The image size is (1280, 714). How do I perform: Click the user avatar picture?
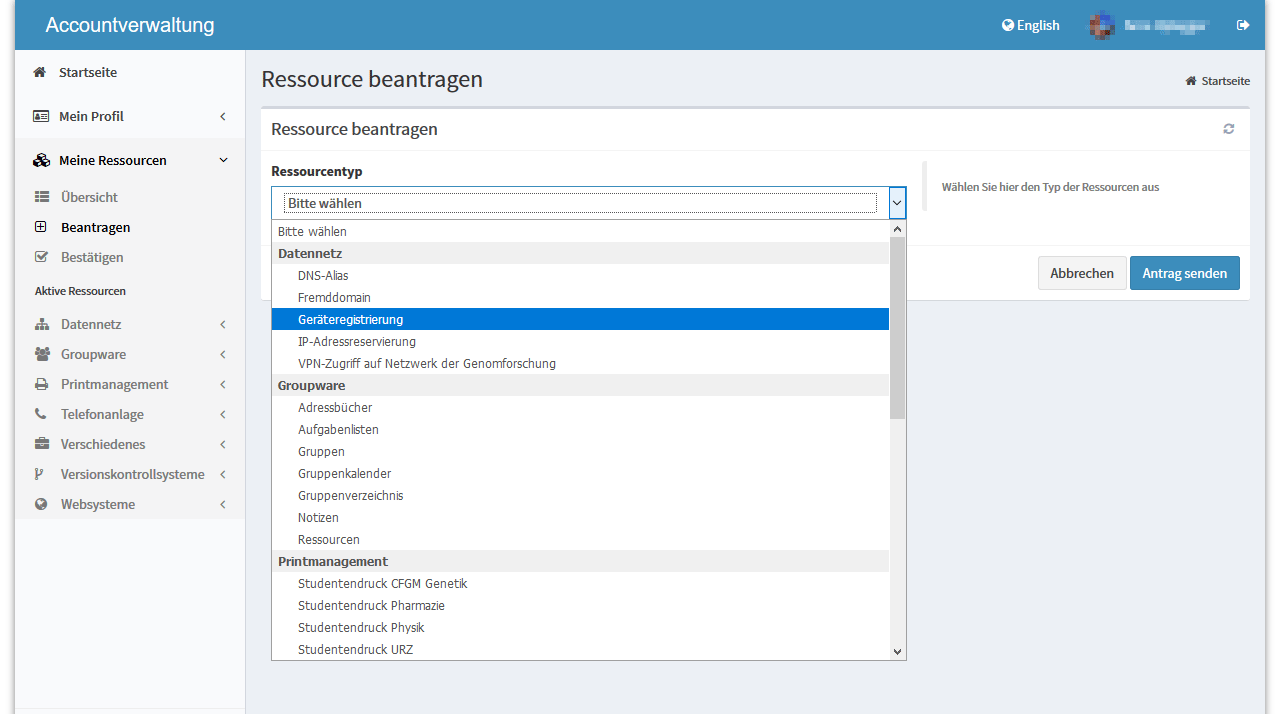tap(1101, 25)
